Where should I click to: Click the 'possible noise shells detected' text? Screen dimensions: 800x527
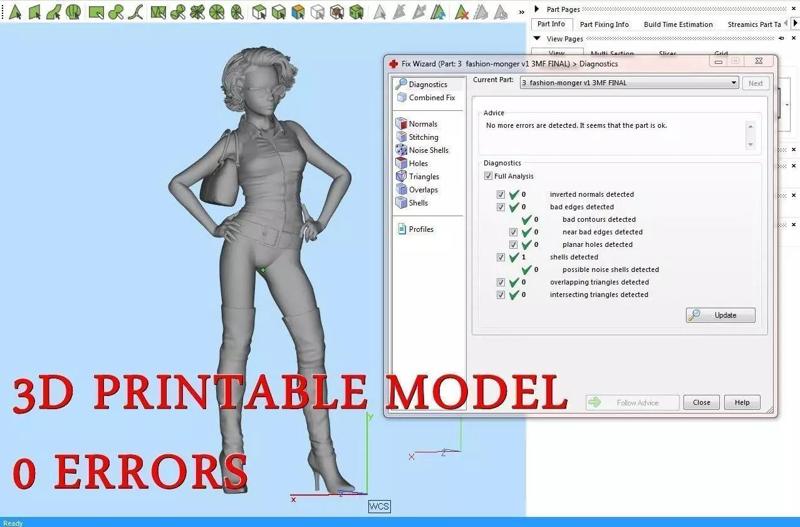coord(611,269)
